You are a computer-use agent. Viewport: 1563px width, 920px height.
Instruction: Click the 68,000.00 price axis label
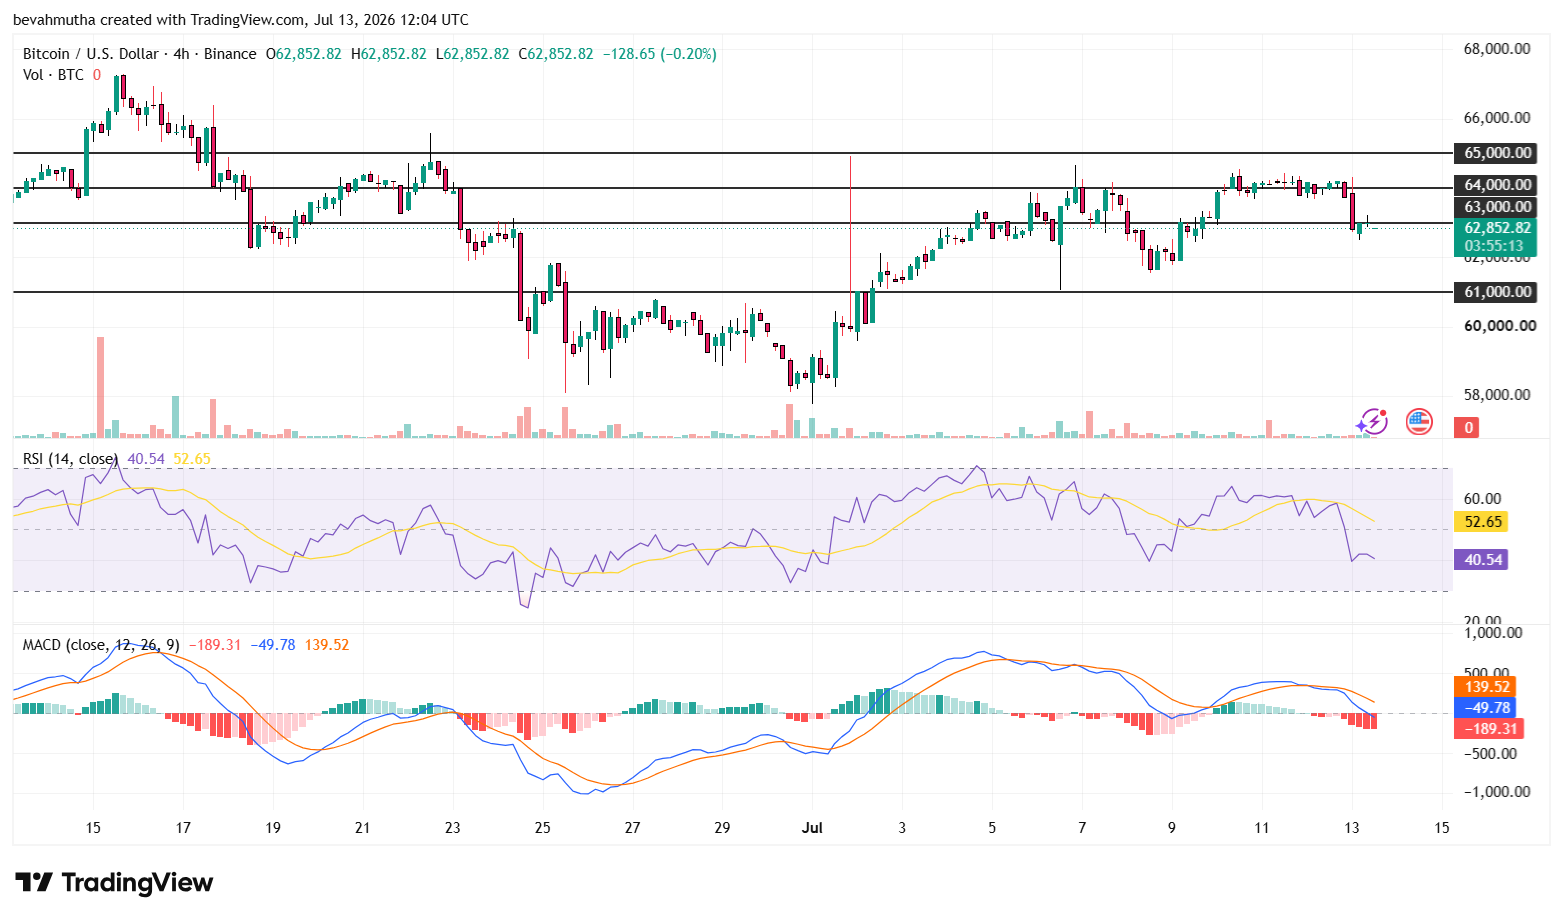(1497, 49)
